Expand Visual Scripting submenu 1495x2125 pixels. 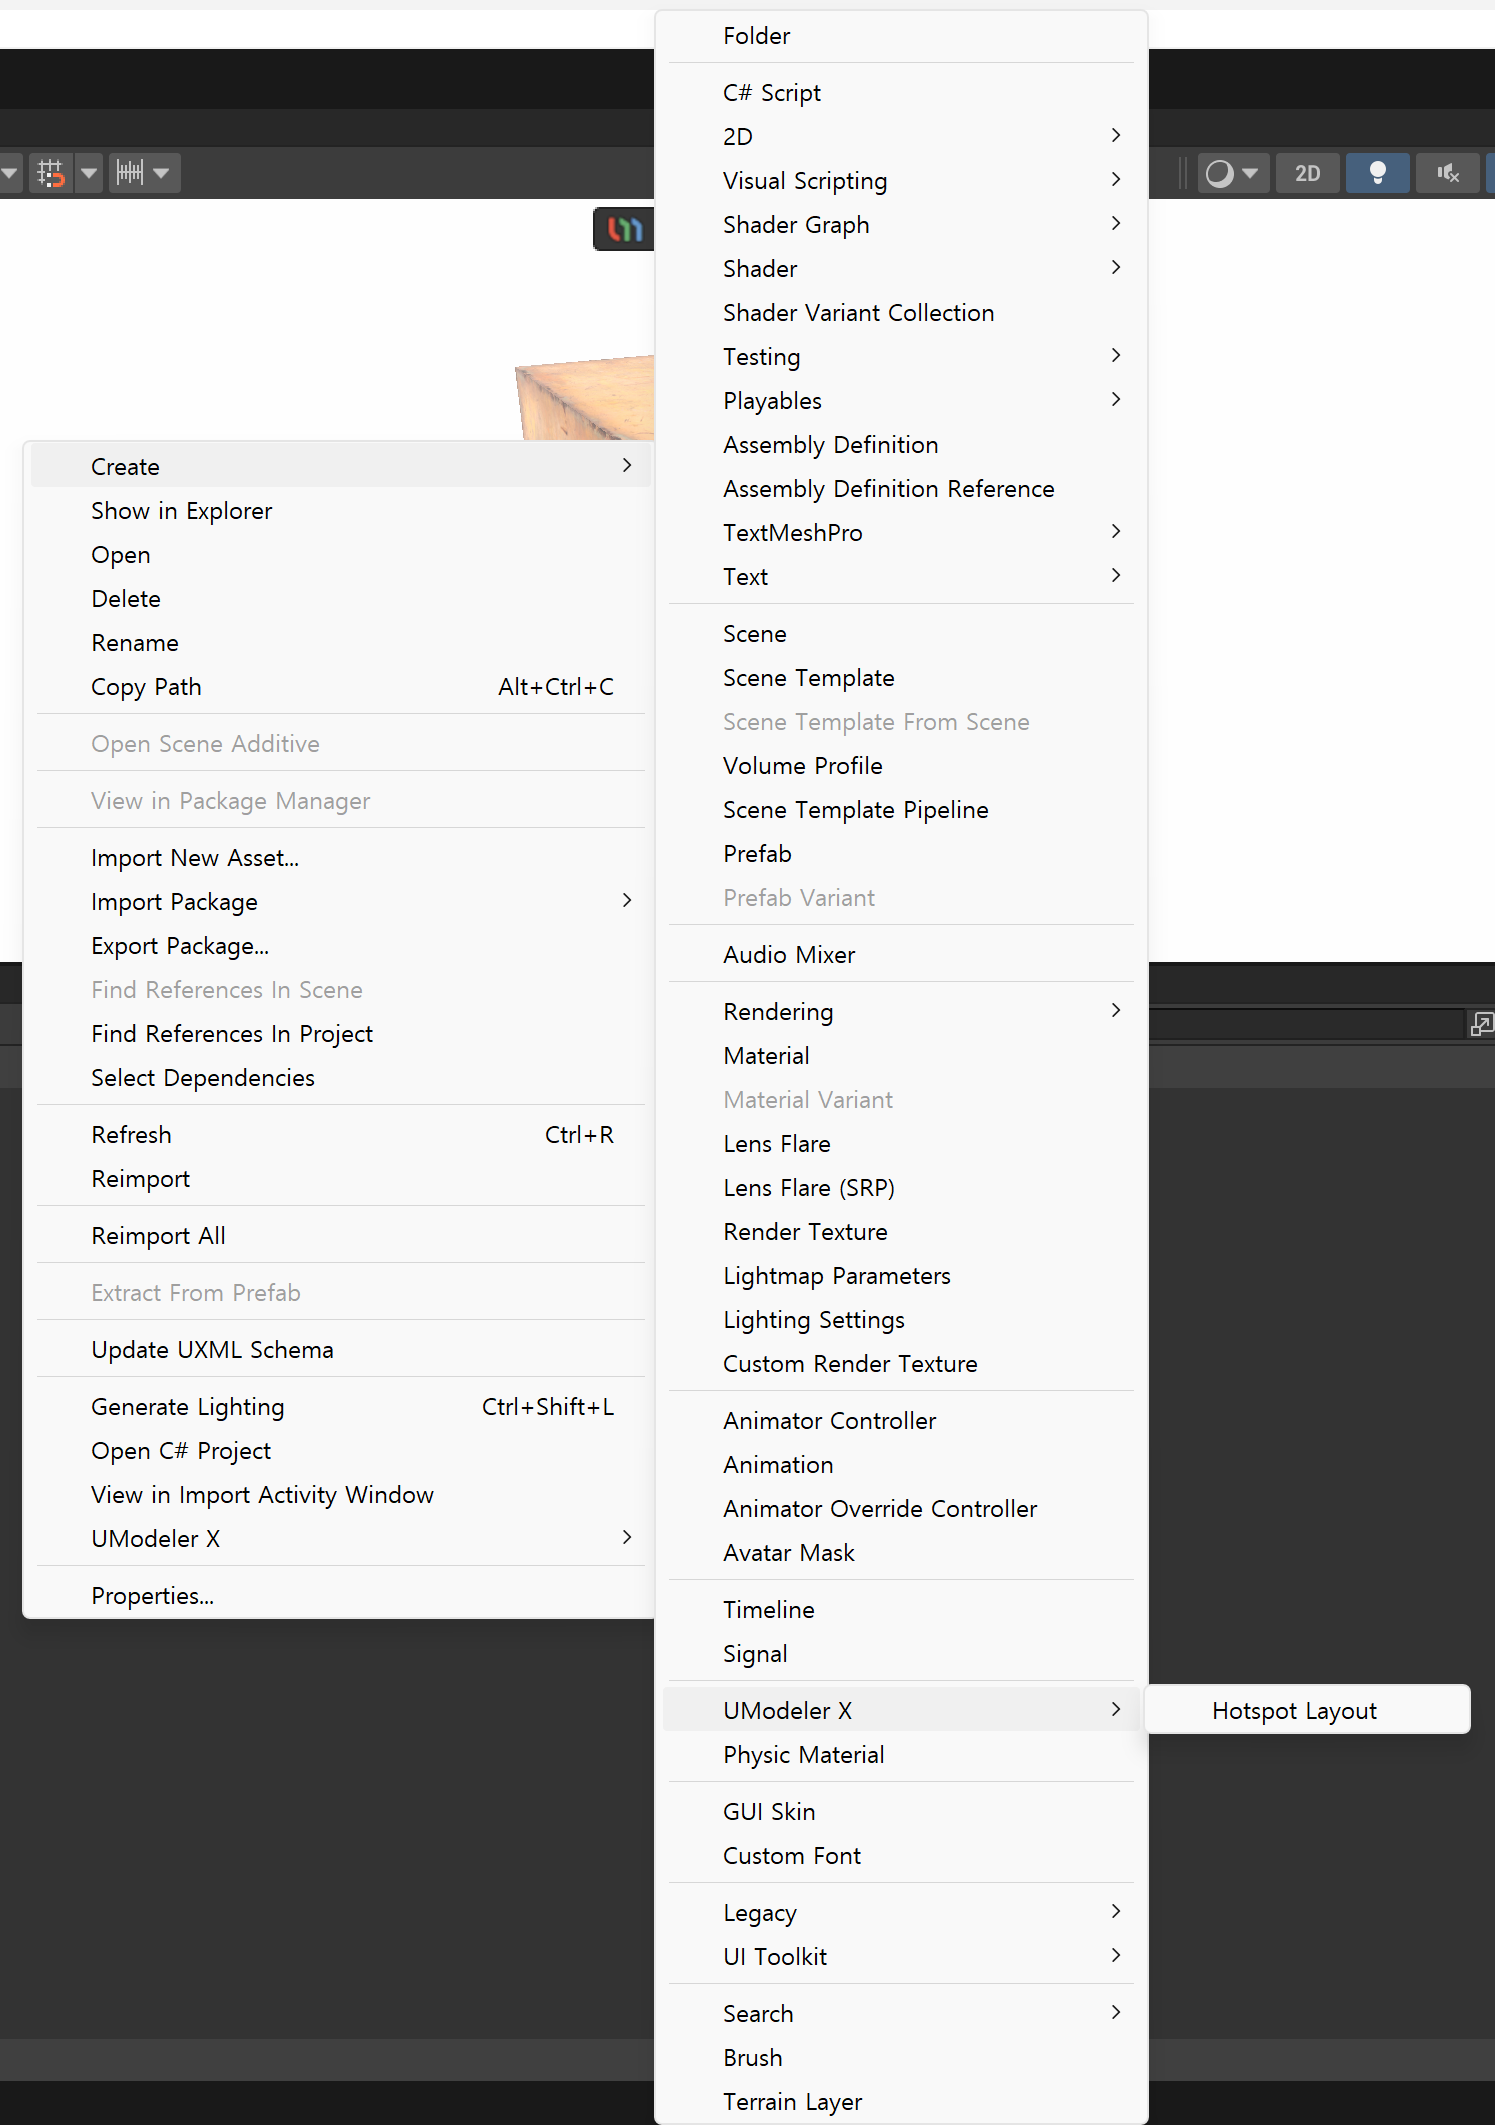(x=901, y=181)
